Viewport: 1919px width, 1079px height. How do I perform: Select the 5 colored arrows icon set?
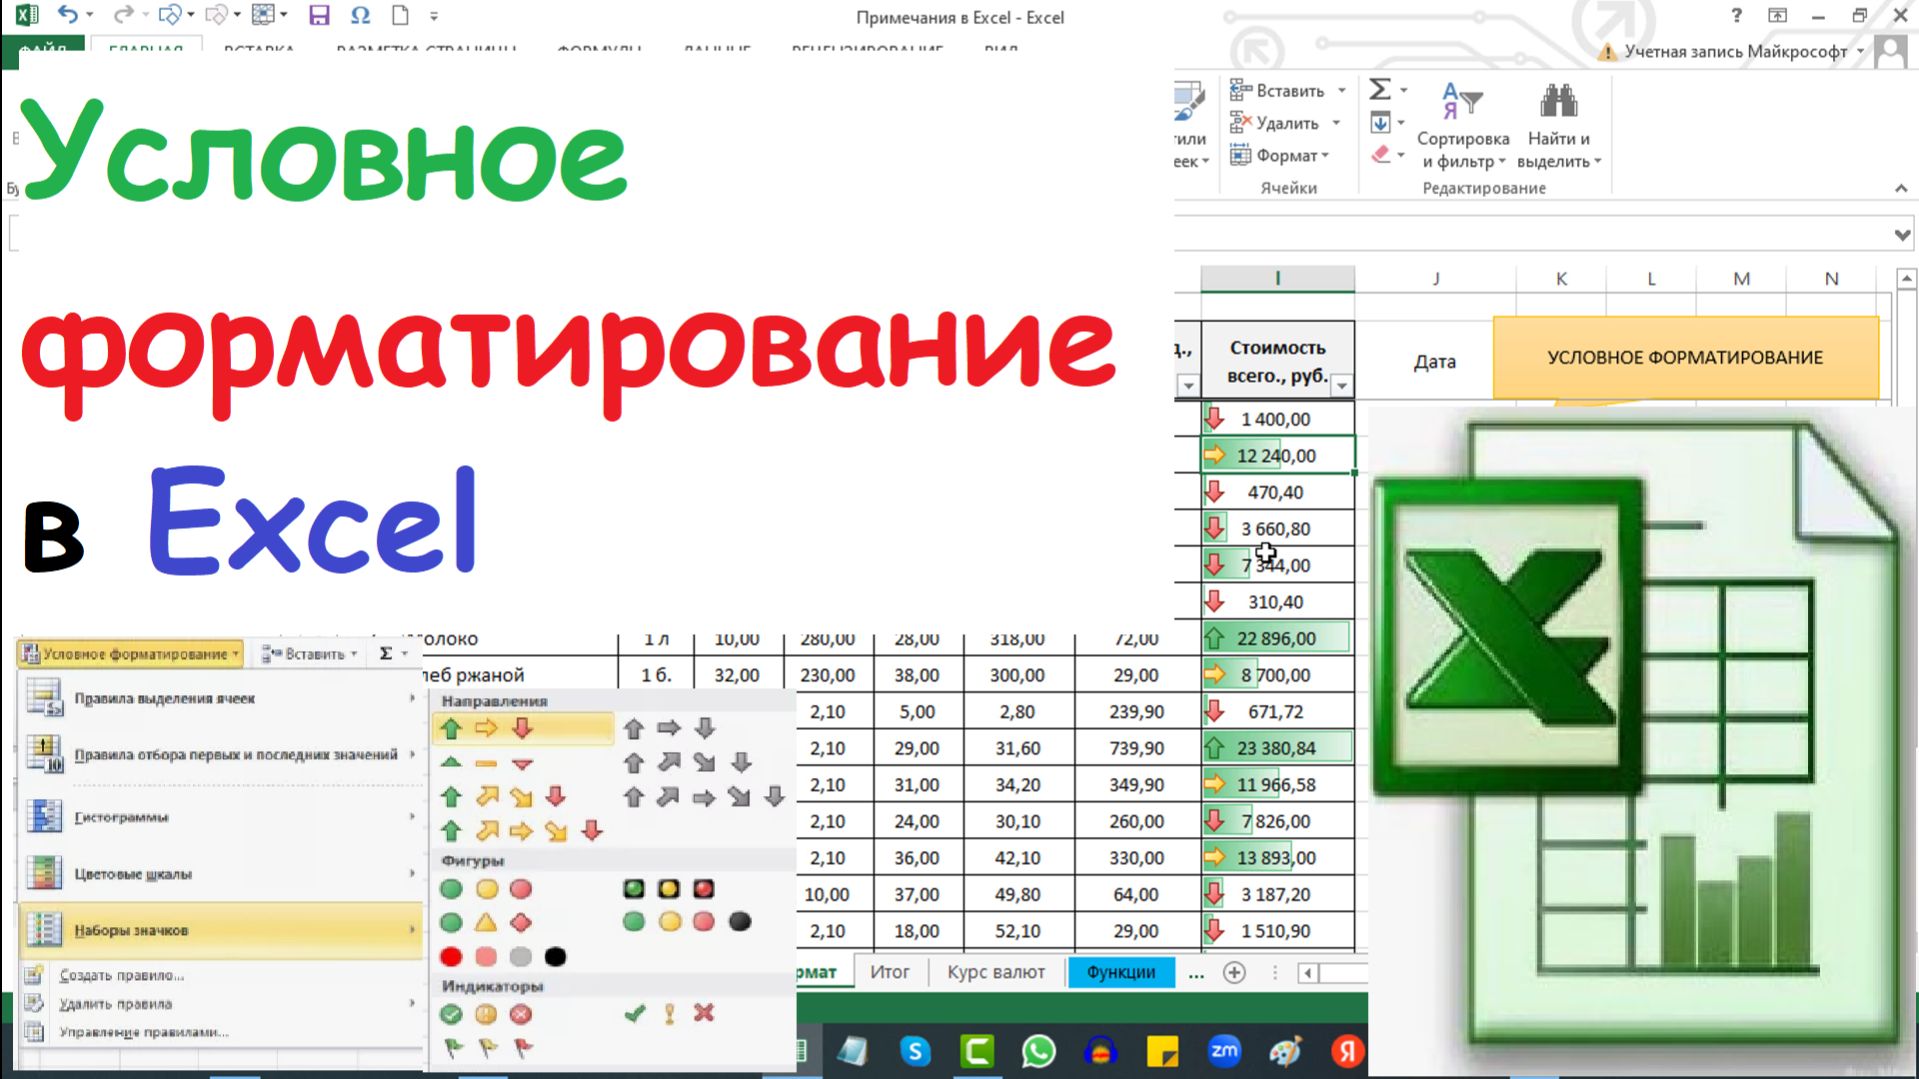(521, 831)
